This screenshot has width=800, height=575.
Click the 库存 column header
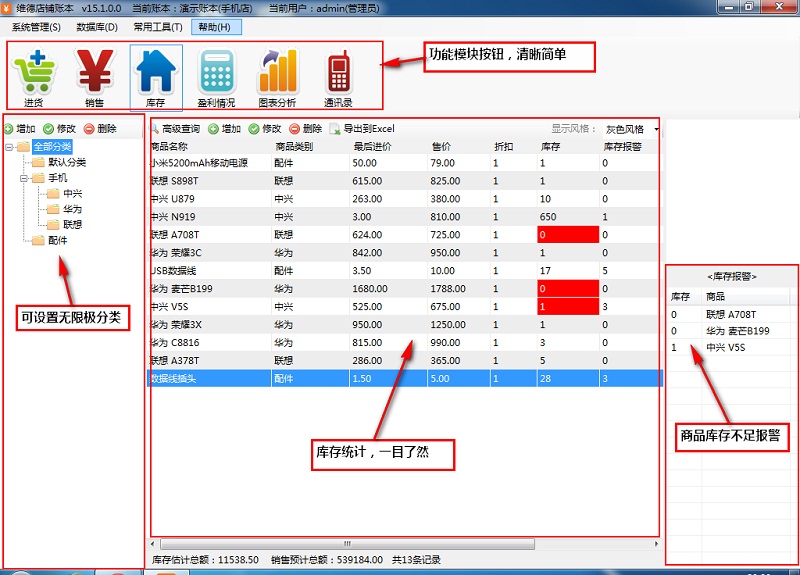point(554,146)
